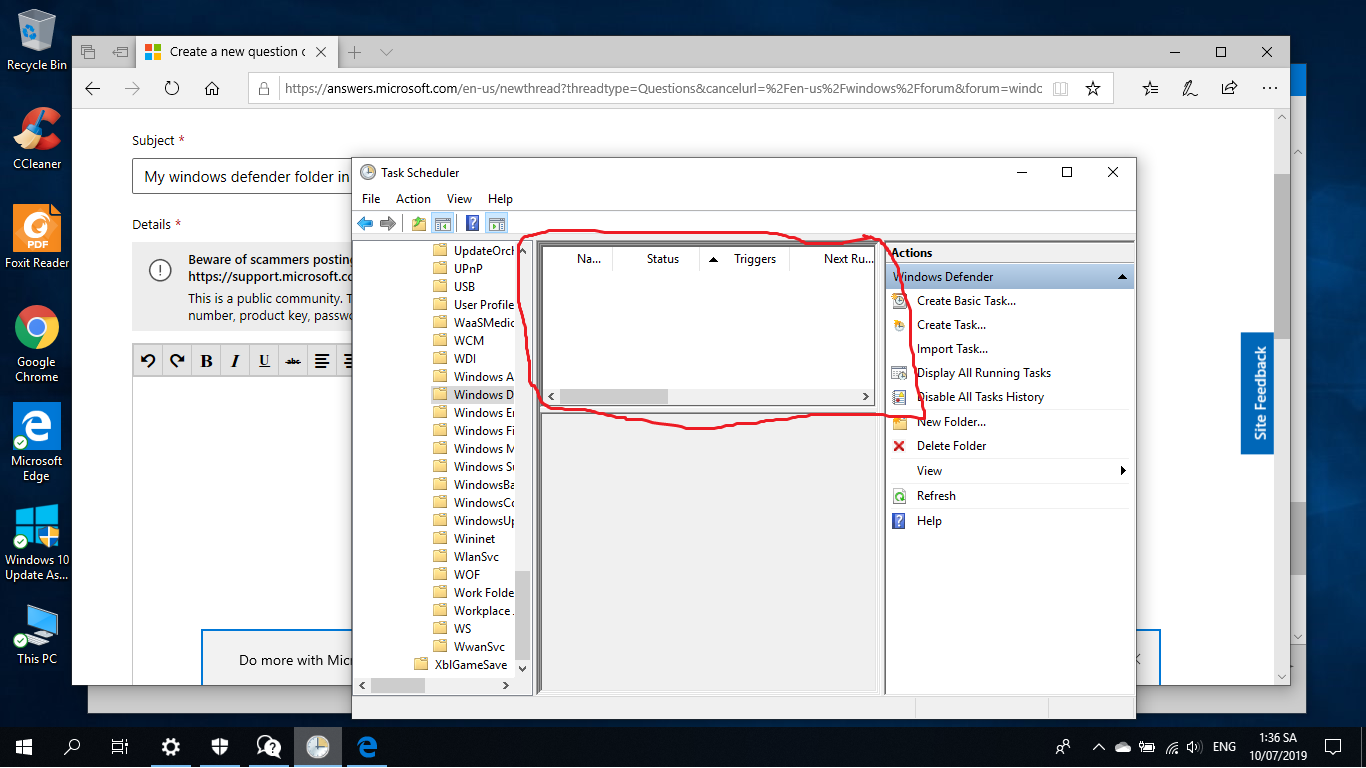The image size is (1366, 768).
Task: Click the New Folder... action
Action: (951, 422)
